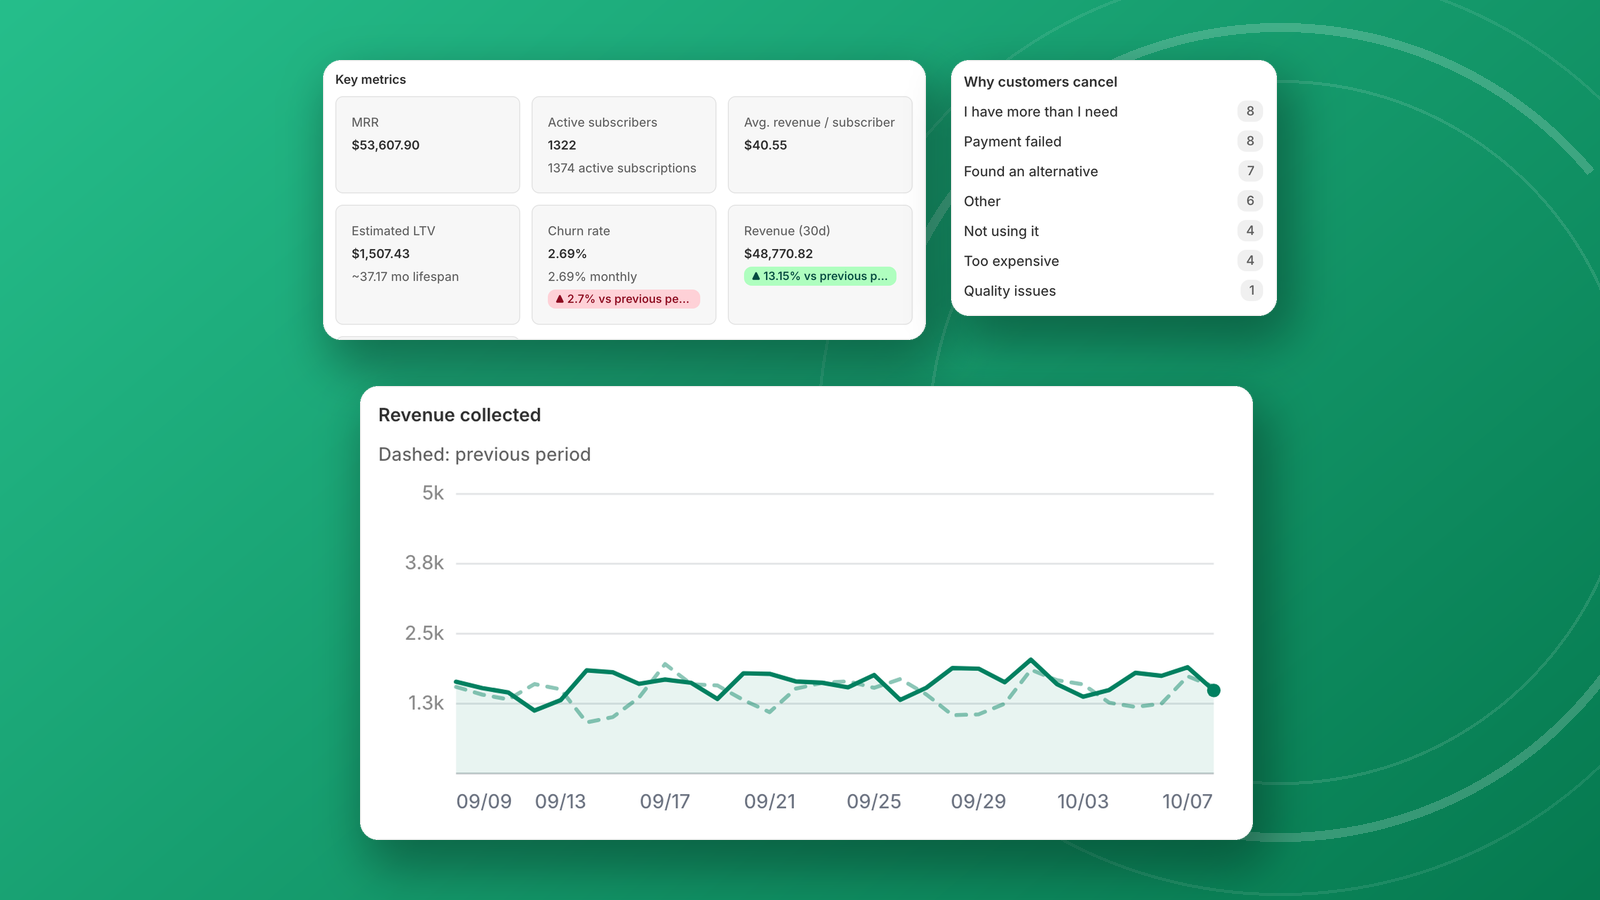The image size is (1600, 900).
Task: Select the 'Too expensive' reason
Action: 1011,262
